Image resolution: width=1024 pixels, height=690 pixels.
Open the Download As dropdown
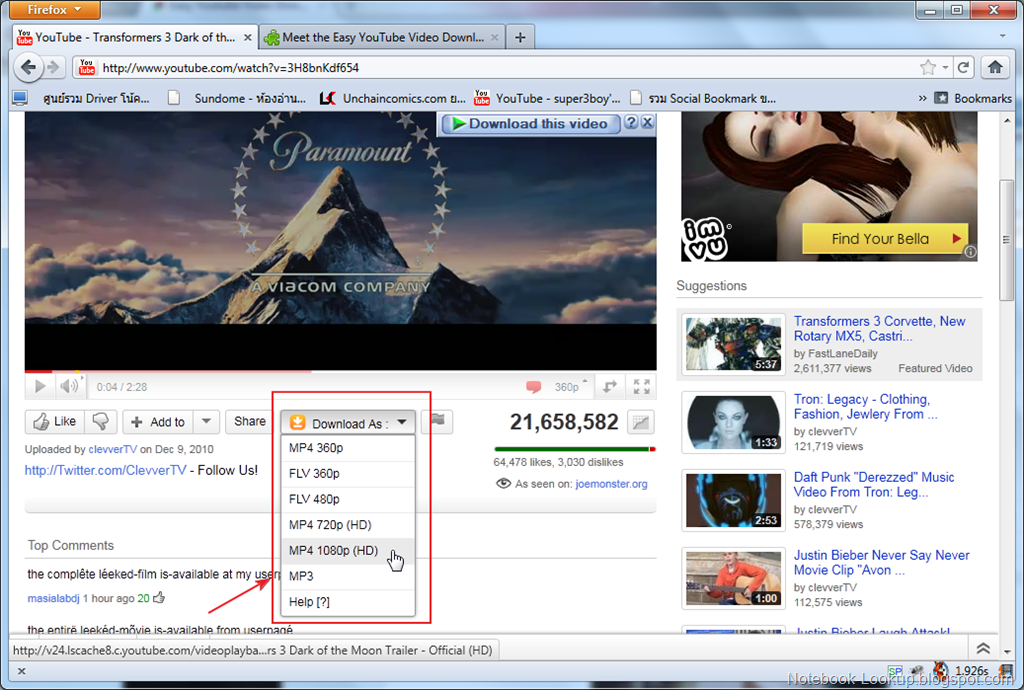click(x=349, y=423)
